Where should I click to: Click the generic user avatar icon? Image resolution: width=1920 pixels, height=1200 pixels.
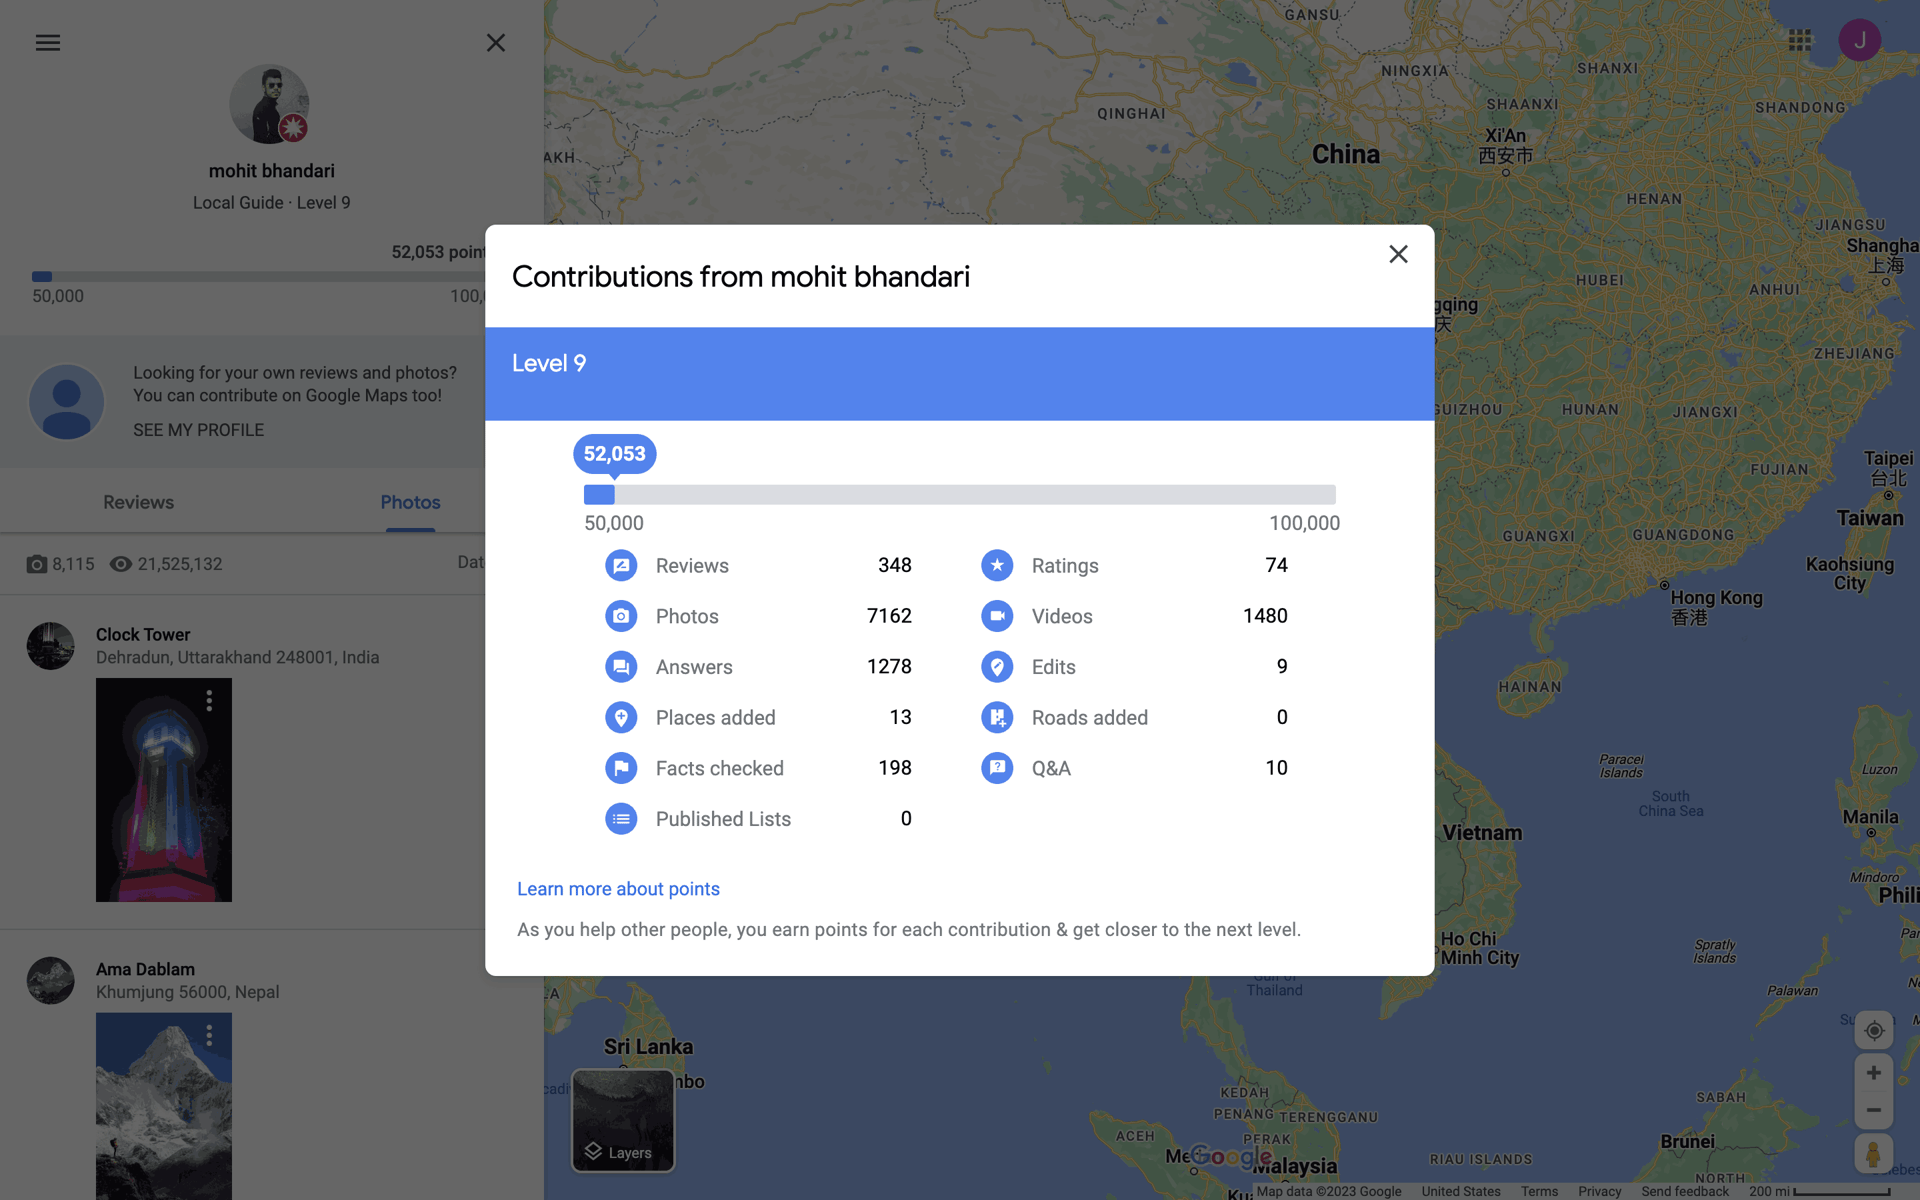click(x=66, y=401)
